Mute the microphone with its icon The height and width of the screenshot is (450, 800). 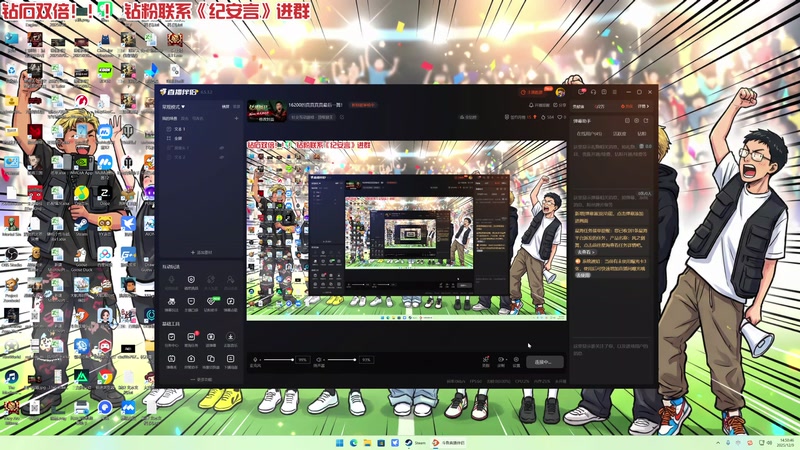255,360
